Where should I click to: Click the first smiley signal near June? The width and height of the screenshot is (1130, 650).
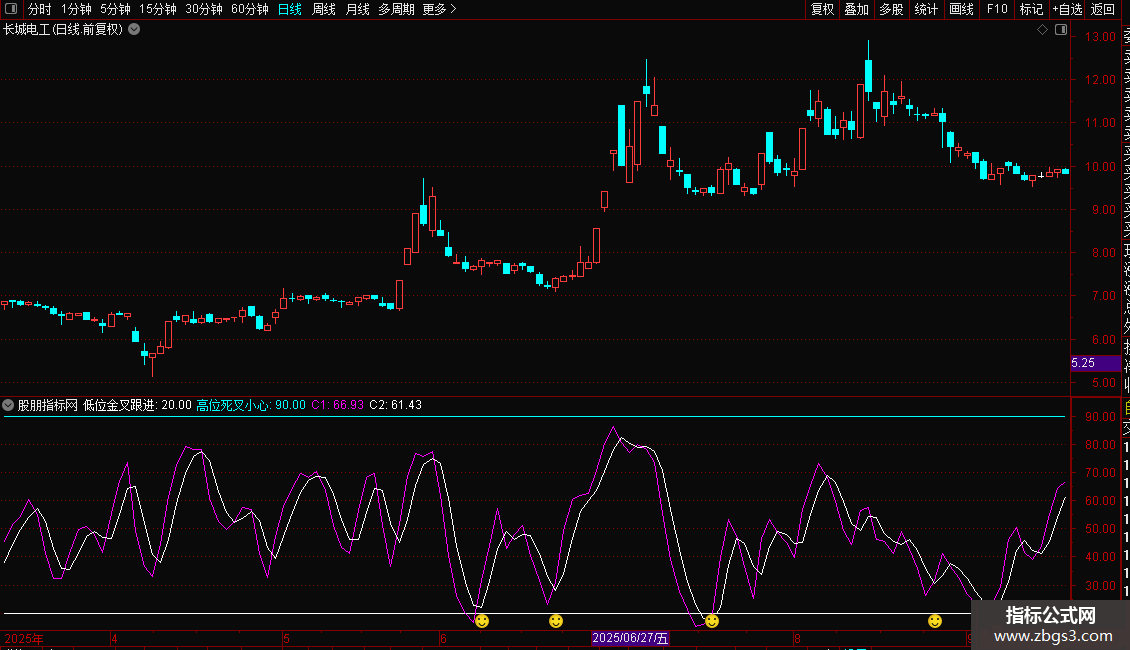point(482,621)
